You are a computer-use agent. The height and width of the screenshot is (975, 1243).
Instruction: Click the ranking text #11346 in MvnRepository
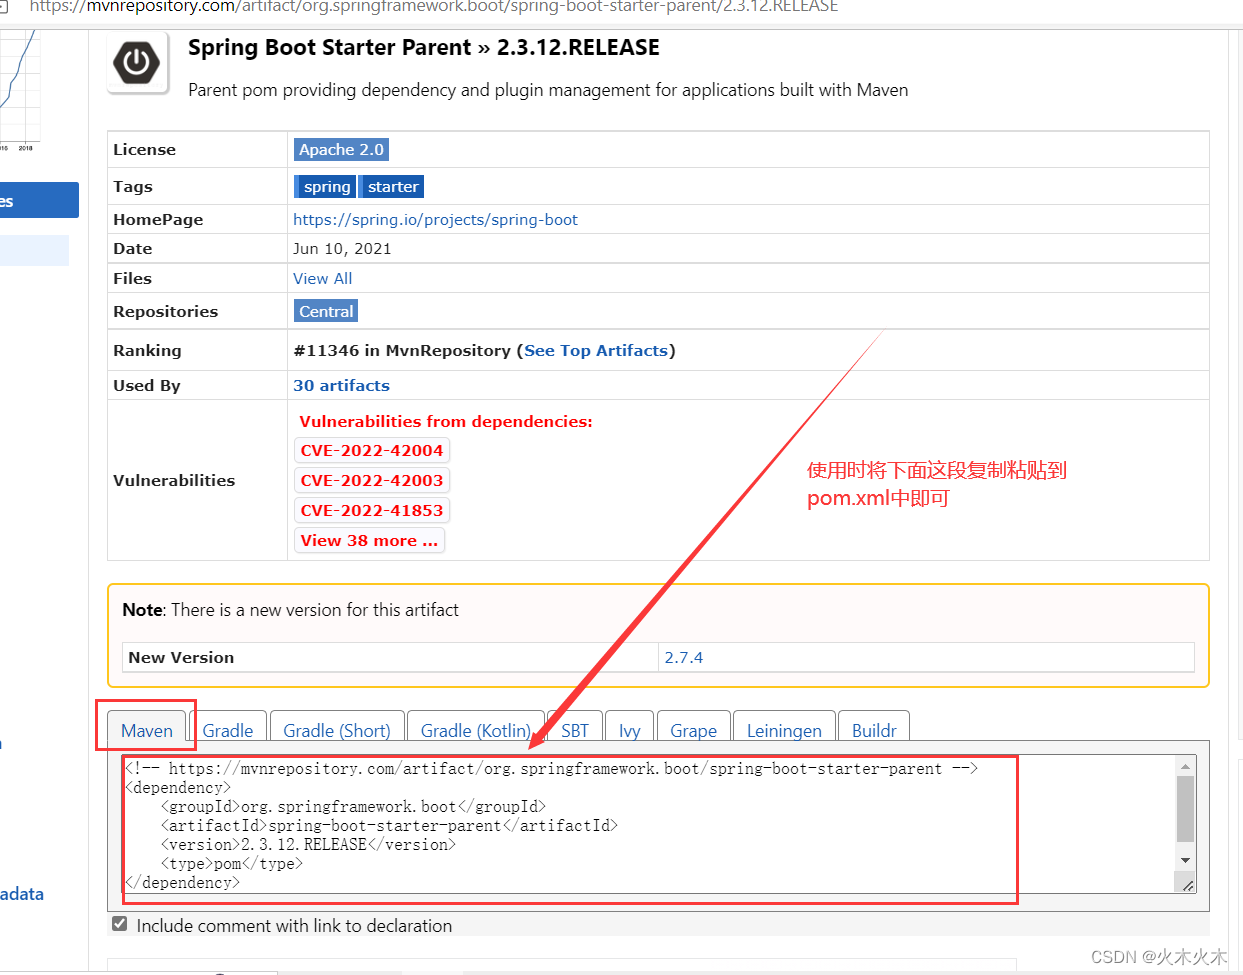coord(402,350)
